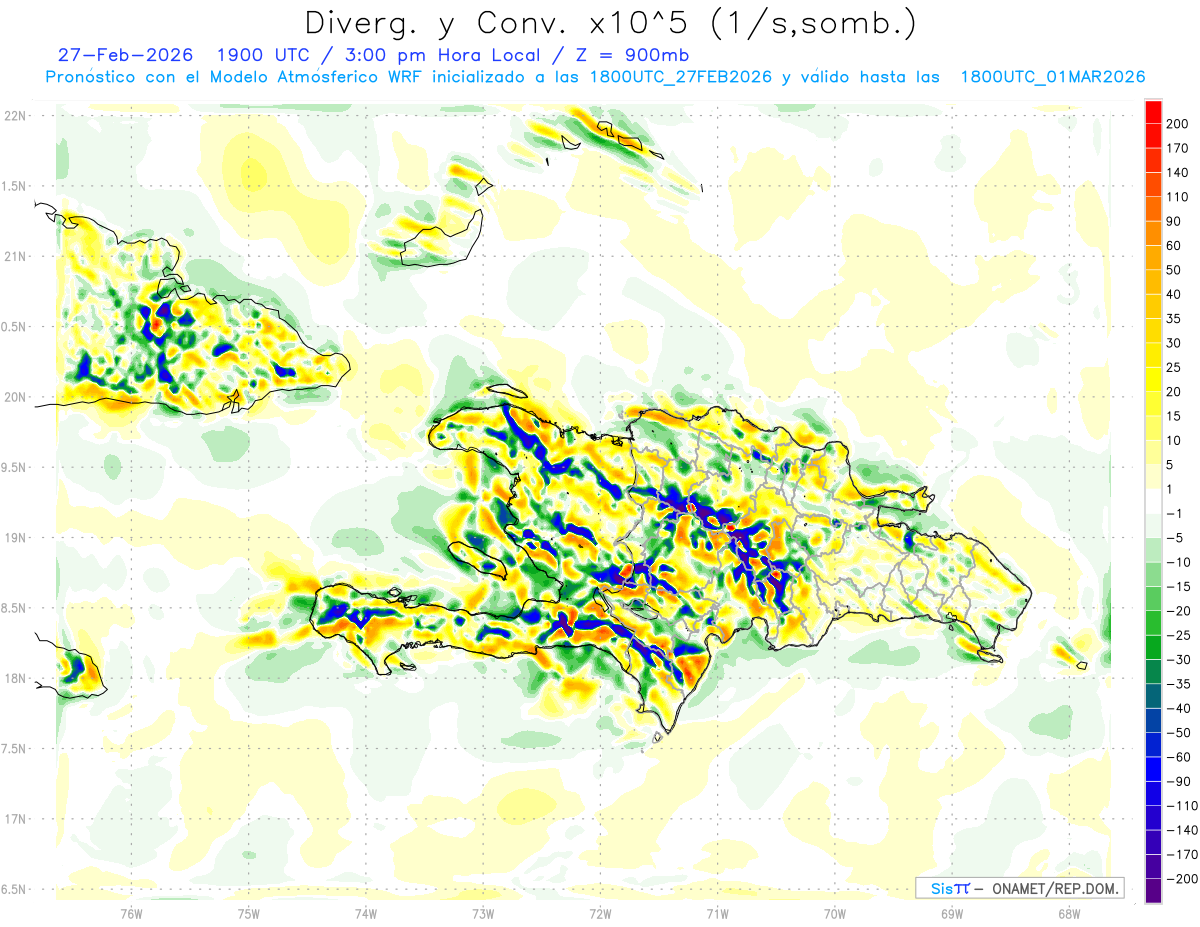
Task: Click the '-5' color bar value
Action: (1174, 538)
